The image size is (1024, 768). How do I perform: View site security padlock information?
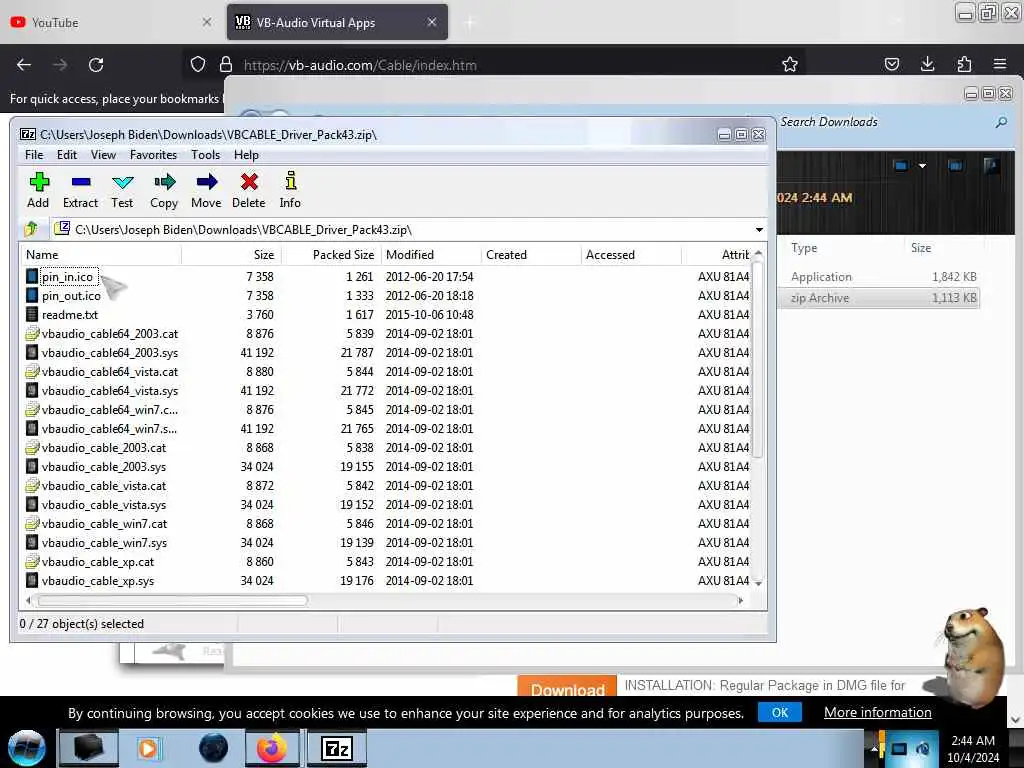tap(226, 65)
